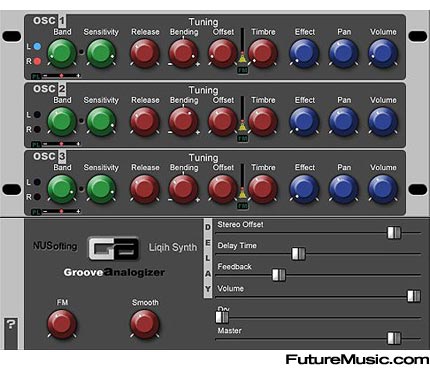The width and height of the screenshot is (430, 375).
Task: Click the OSC 3 FM indicator icon
Action: [242, 206]
